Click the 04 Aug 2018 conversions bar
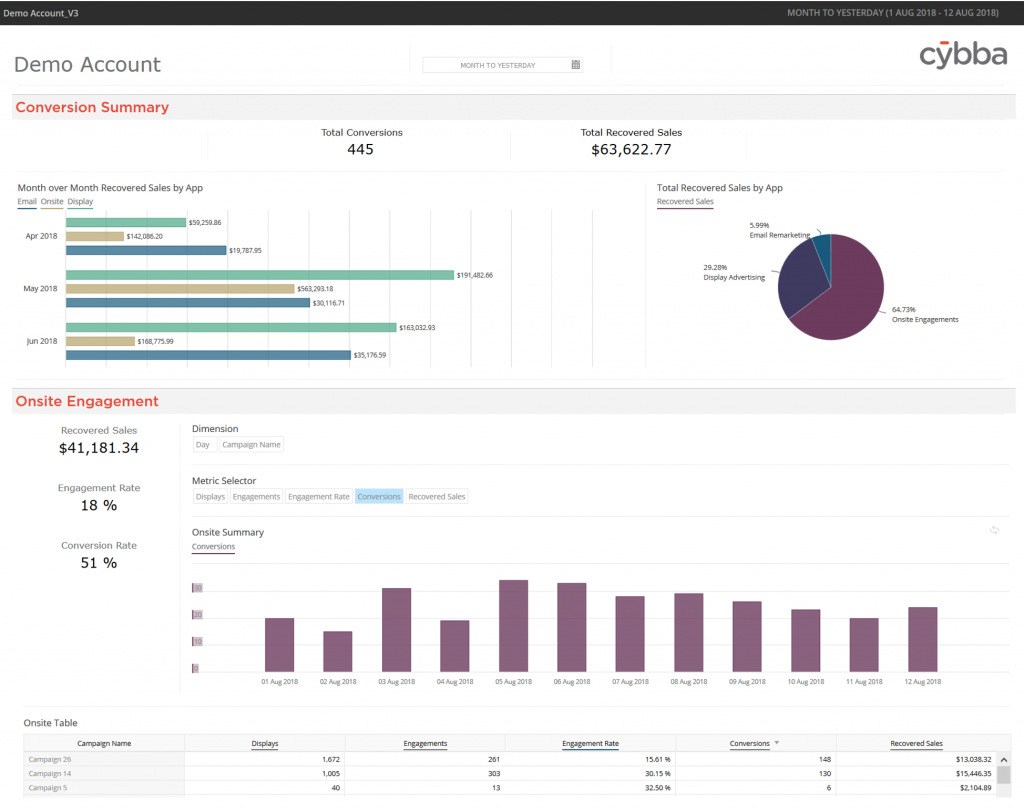The height and width of the screenshot is (810, 1024). (455, 646)
